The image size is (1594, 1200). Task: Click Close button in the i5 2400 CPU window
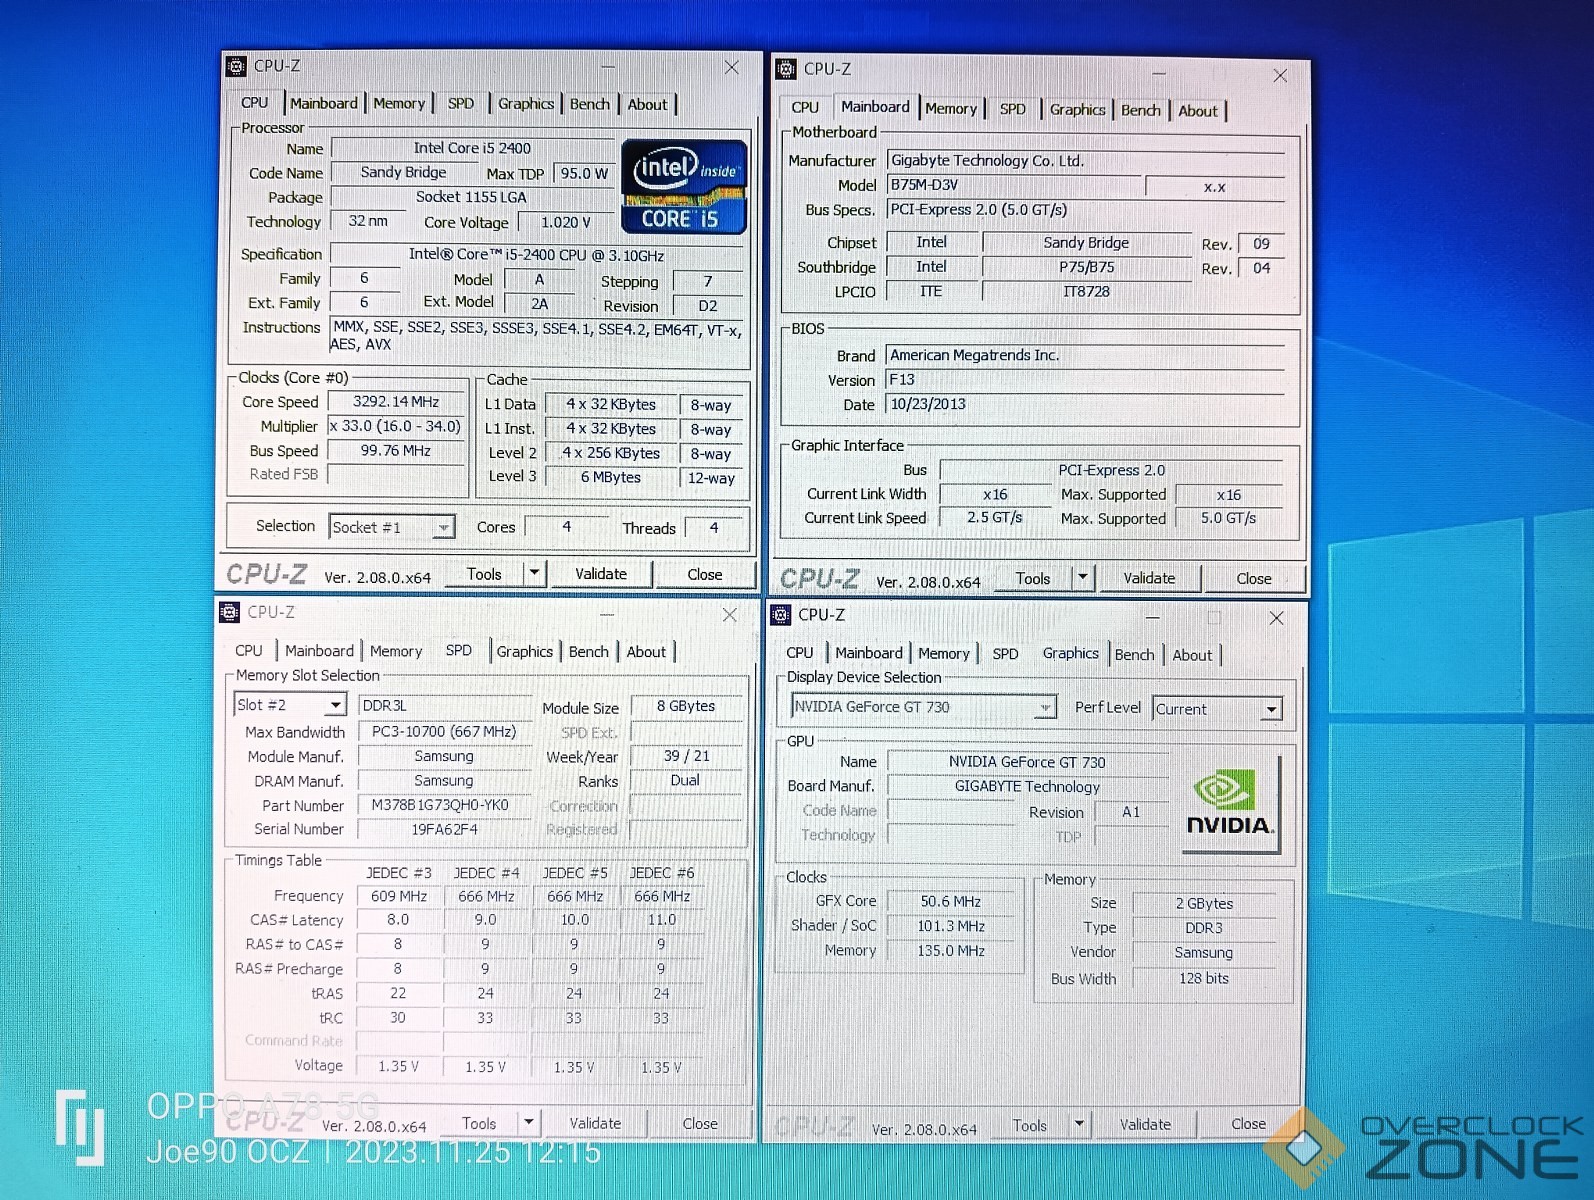pyautogui.click(x=705, y=575)
